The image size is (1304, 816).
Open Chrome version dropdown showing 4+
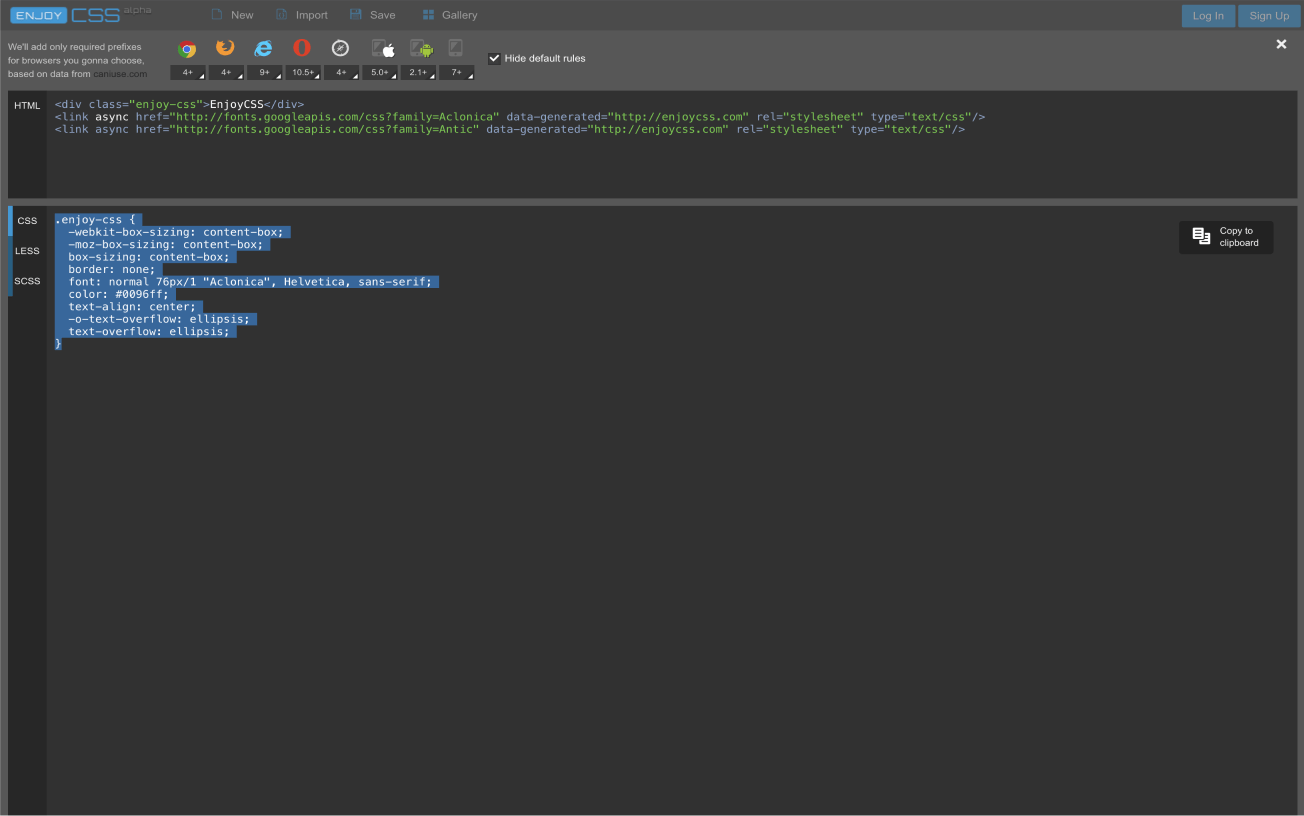pos(188,73)
